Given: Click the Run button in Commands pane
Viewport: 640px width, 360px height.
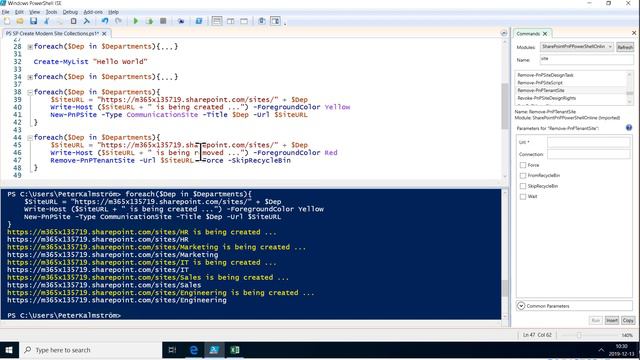Looking at the screenshot, I should pyautogui.click(x=596, y=320).
